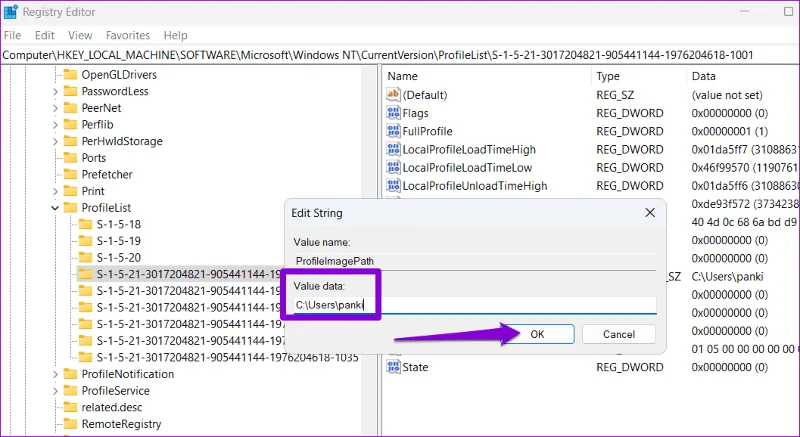
Task: Select the S-1-5-21 key ending in 1035
Action: 227,357
